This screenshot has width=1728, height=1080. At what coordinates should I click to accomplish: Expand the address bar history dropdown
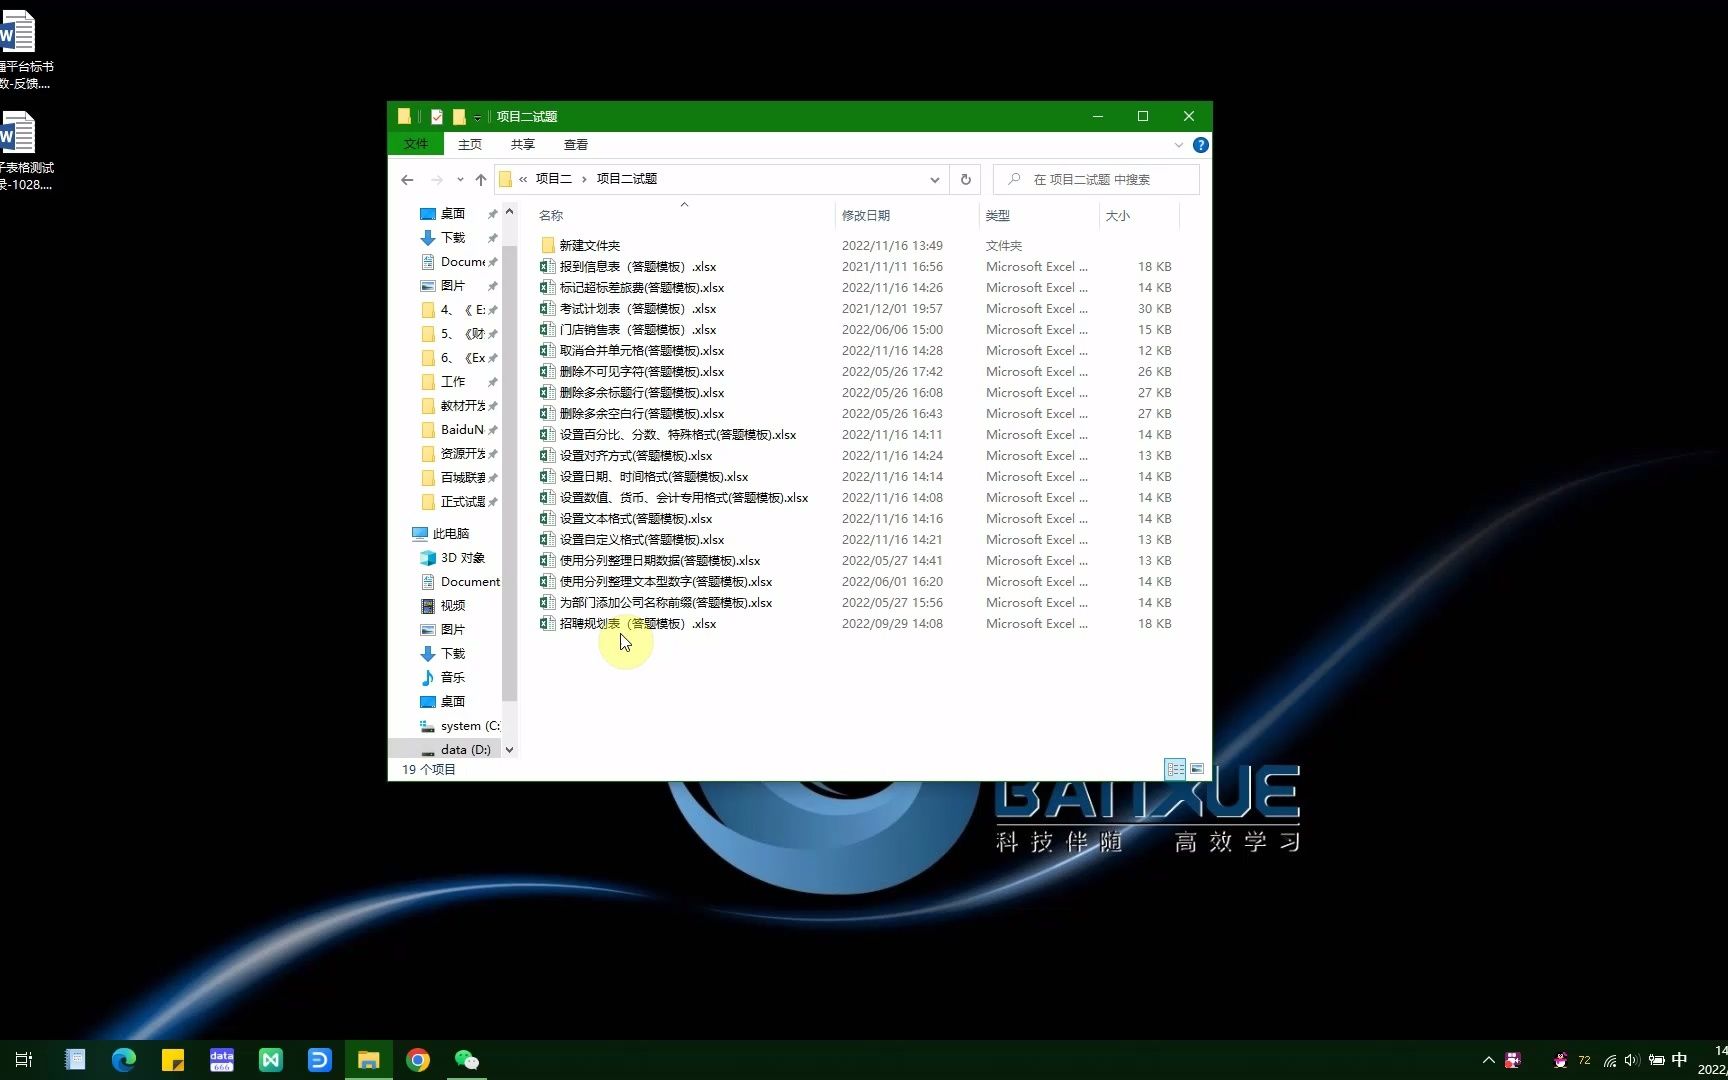pos(934,180)
